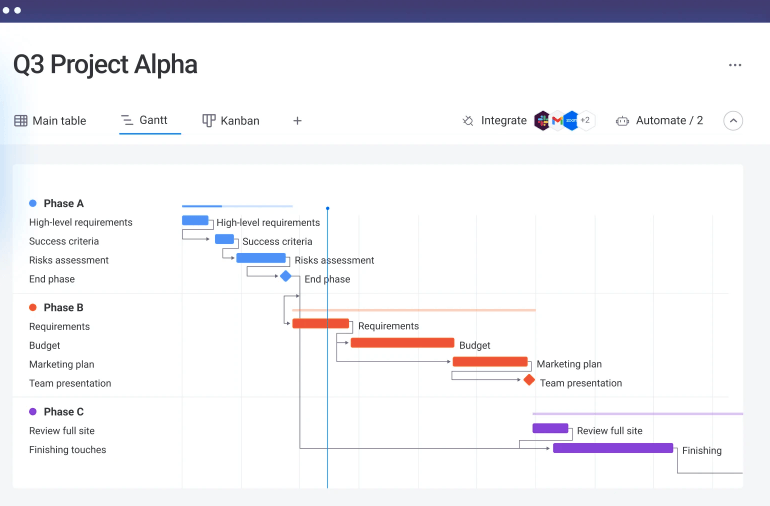Switch to the Kanban tab
The image size is (770, 506).
231,121
